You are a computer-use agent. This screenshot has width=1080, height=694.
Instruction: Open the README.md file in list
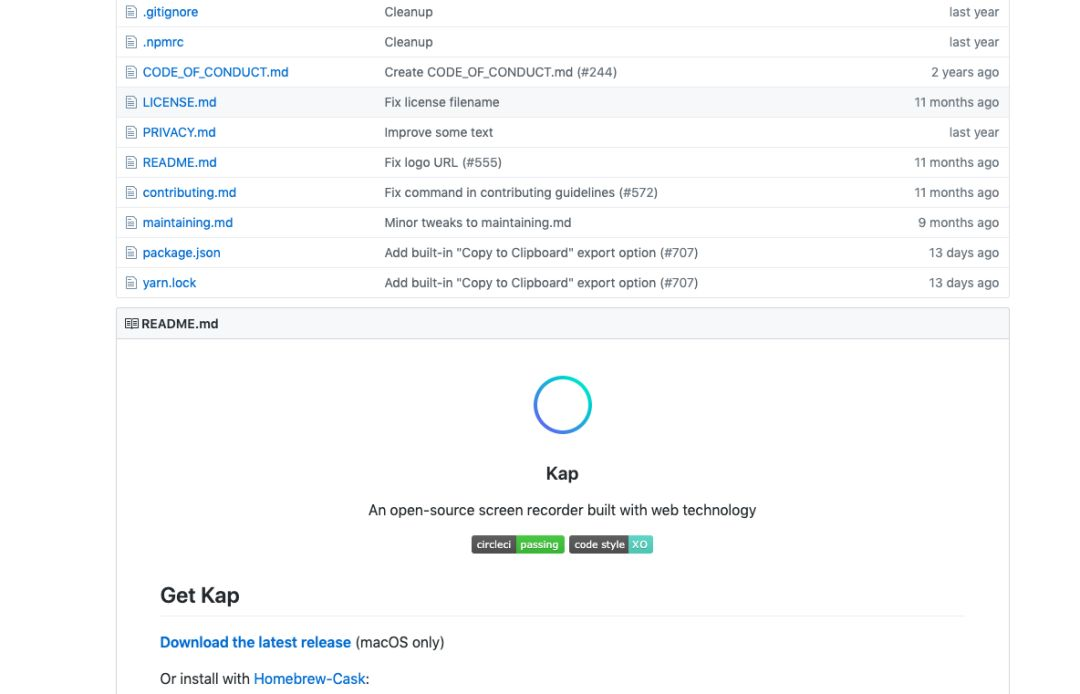coord(179,162)
